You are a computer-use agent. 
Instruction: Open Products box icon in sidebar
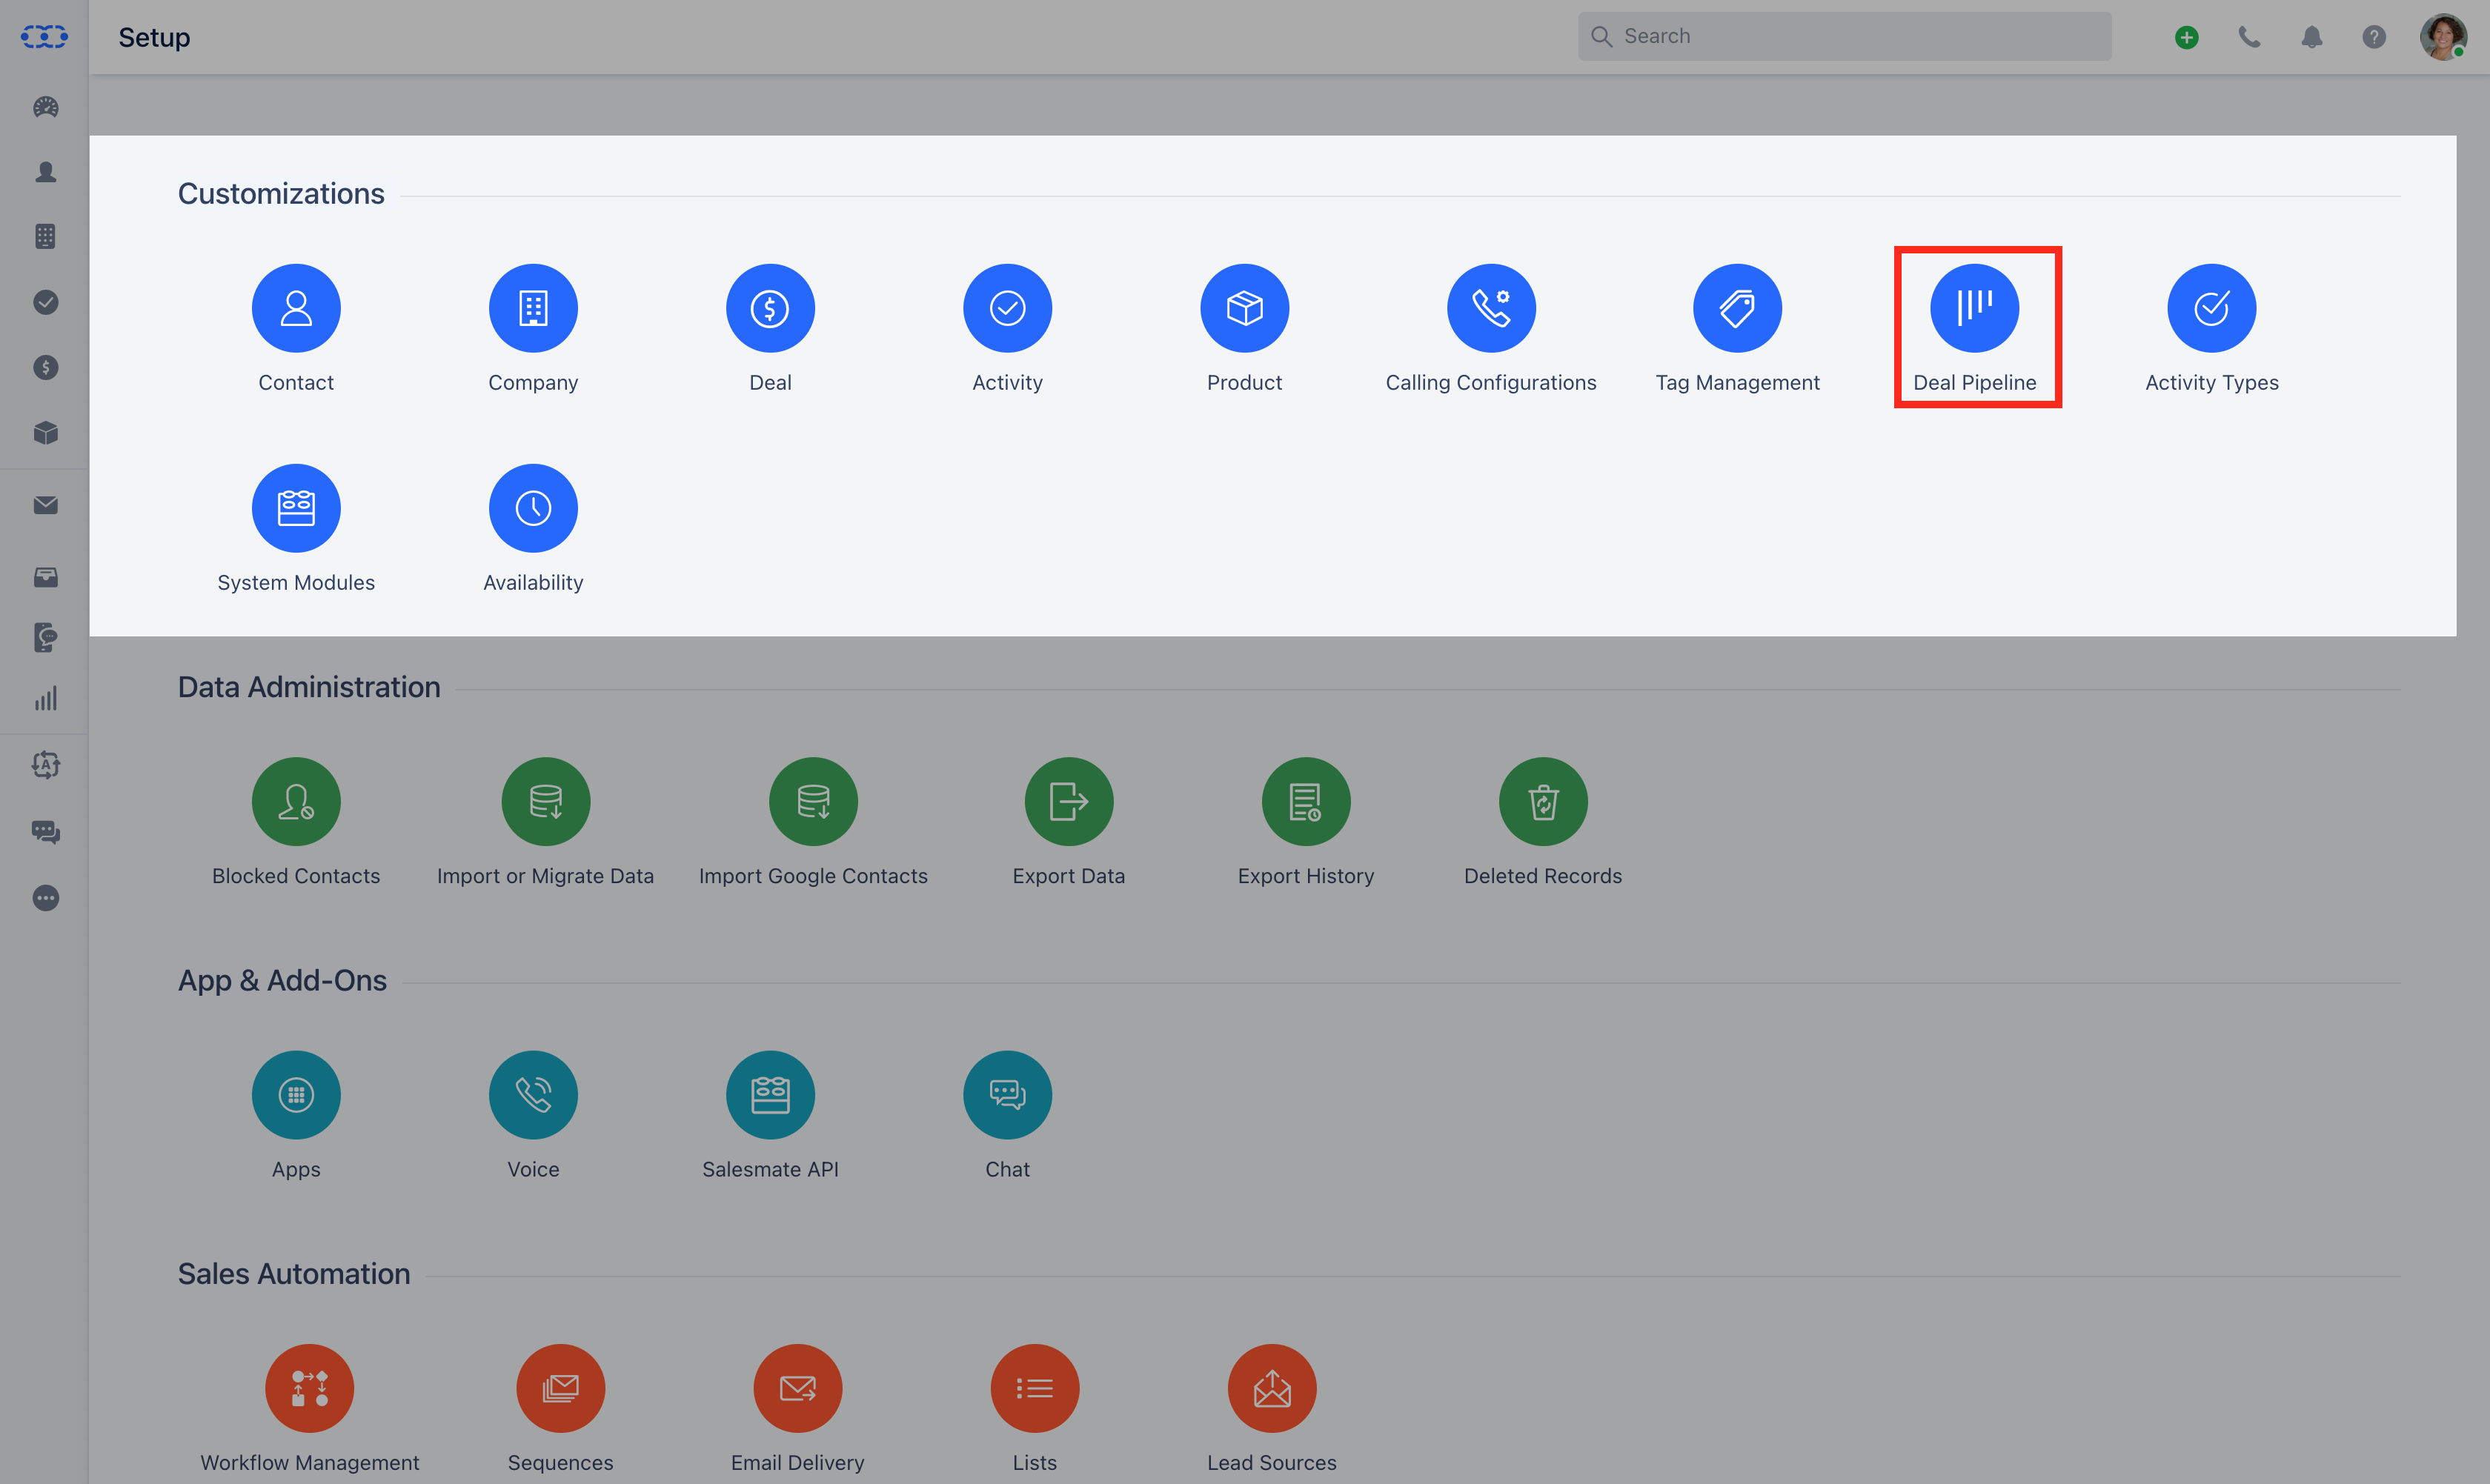[x=45, y=432]
